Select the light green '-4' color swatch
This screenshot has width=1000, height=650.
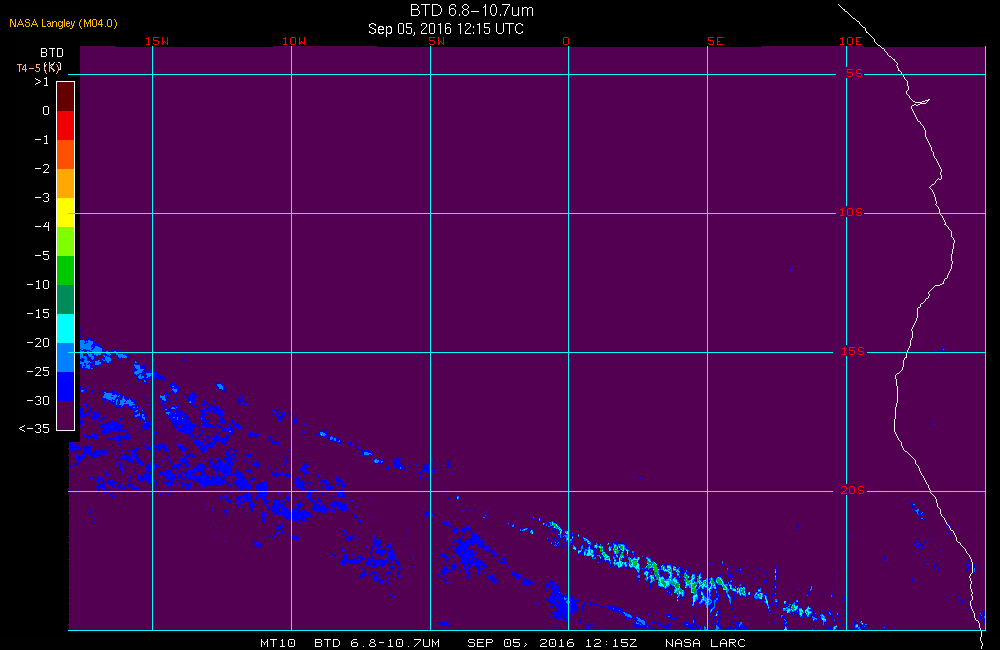66,242
